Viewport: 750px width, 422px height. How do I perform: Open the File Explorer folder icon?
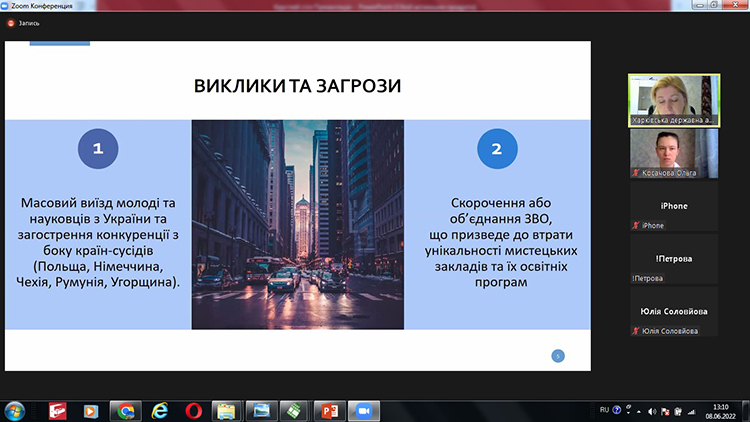click(227, 411)
